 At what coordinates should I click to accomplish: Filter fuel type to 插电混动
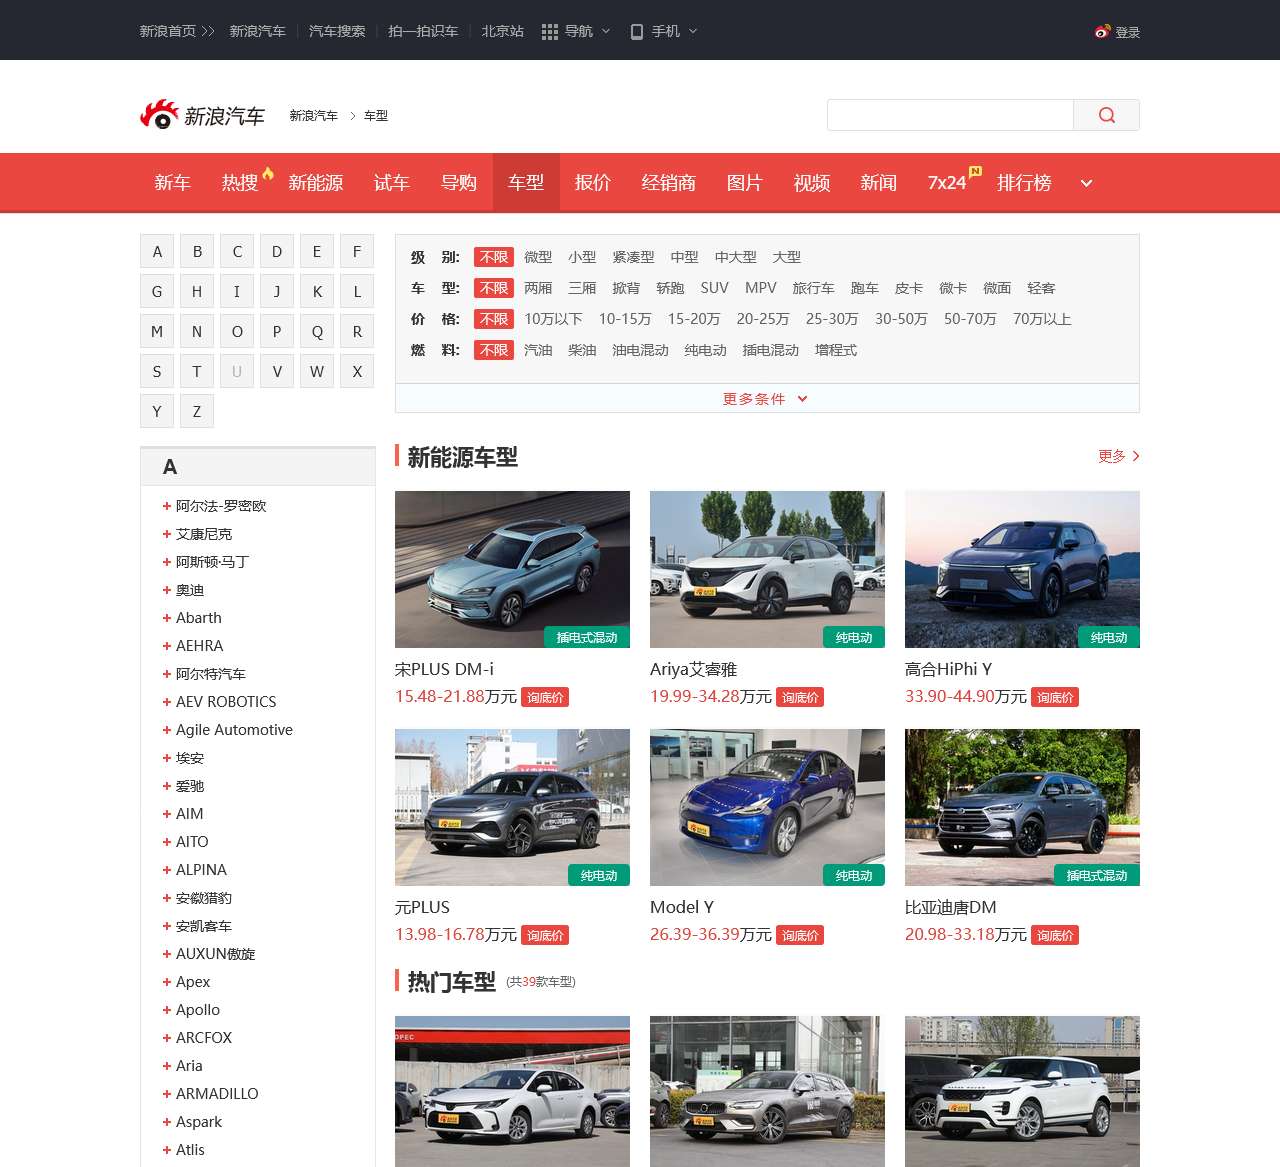click(x=771, y=350)
